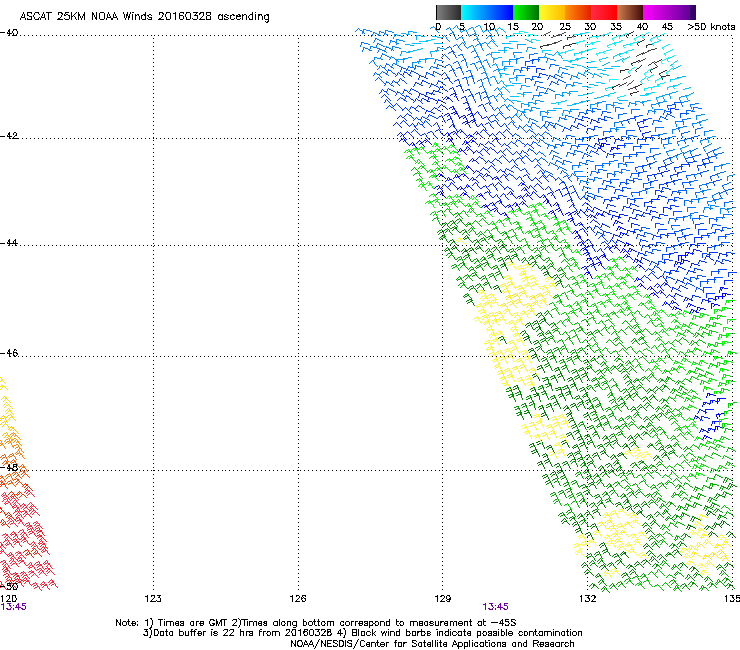This screenshot has width=740, height=650.
Task: Click the purple 13:45 time near 120
Action: tap(13, 607)
